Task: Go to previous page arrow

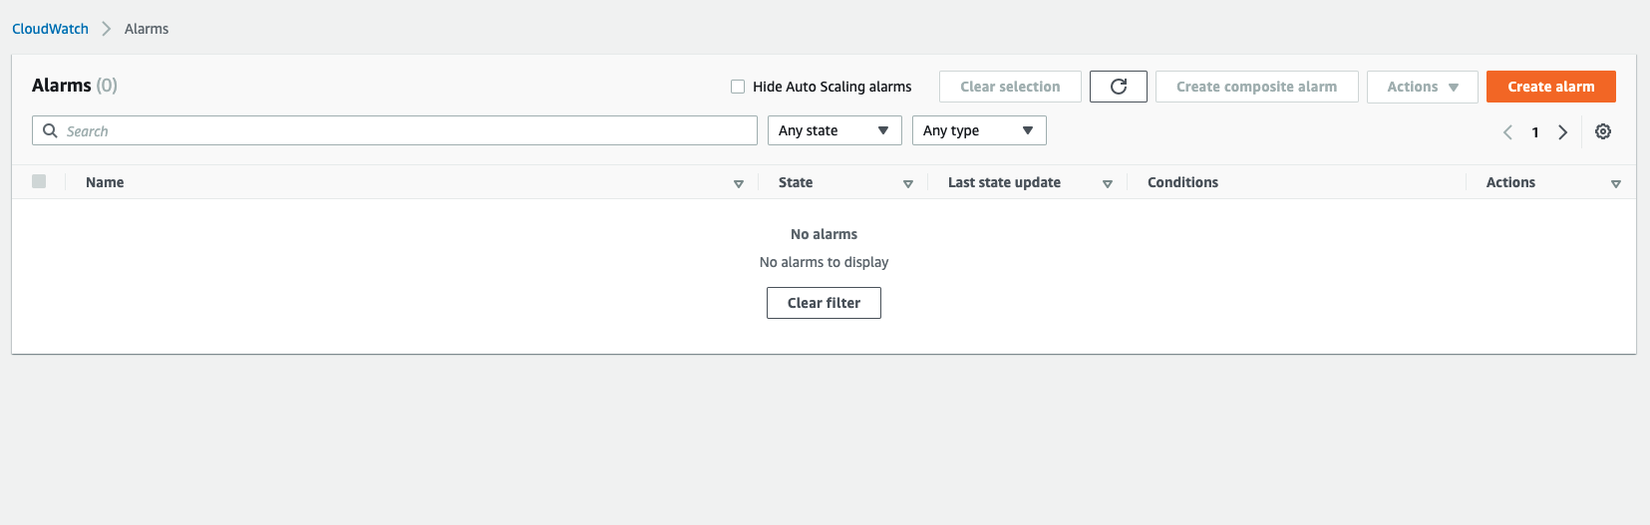Action: point(1508,132)
